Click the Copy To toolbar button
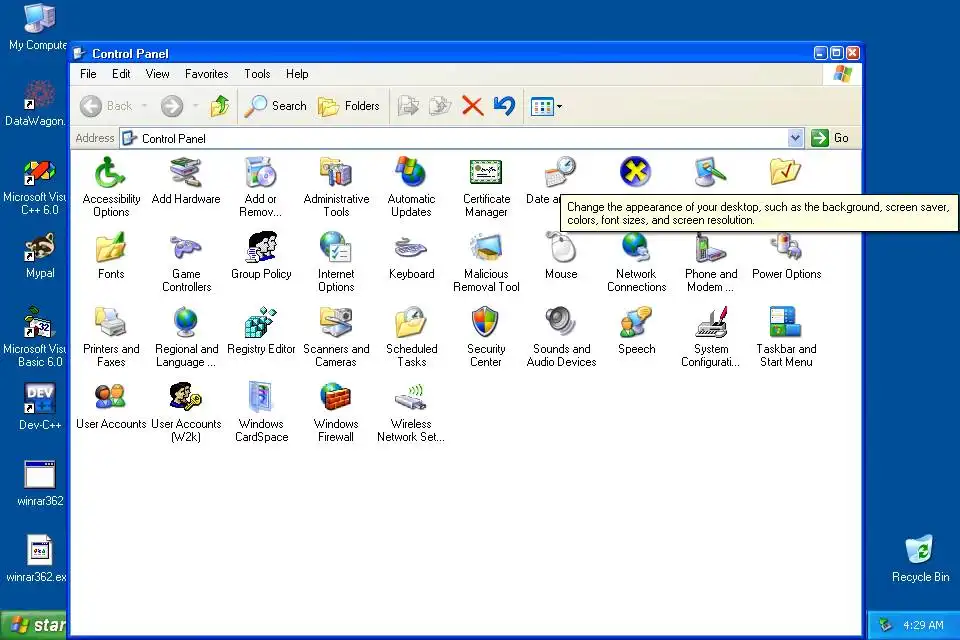The height and width of the screenshot is (640, 960). tap(440, 106)
